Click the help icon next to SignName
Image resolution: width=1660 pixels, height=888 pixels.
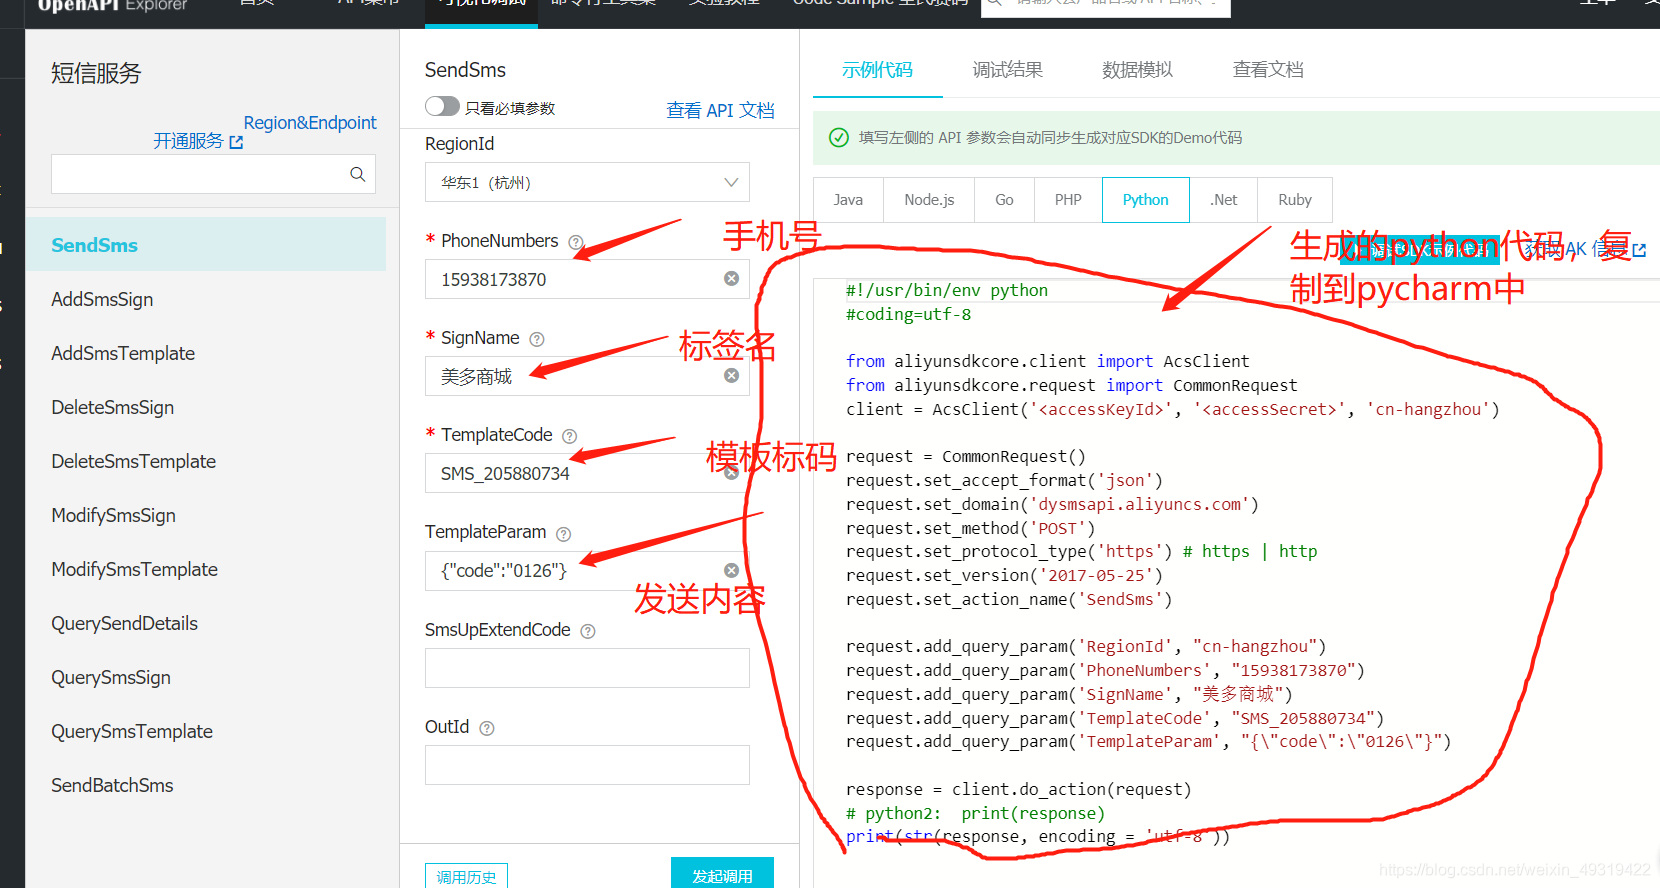pyautogui.click(x=537, y=339)
